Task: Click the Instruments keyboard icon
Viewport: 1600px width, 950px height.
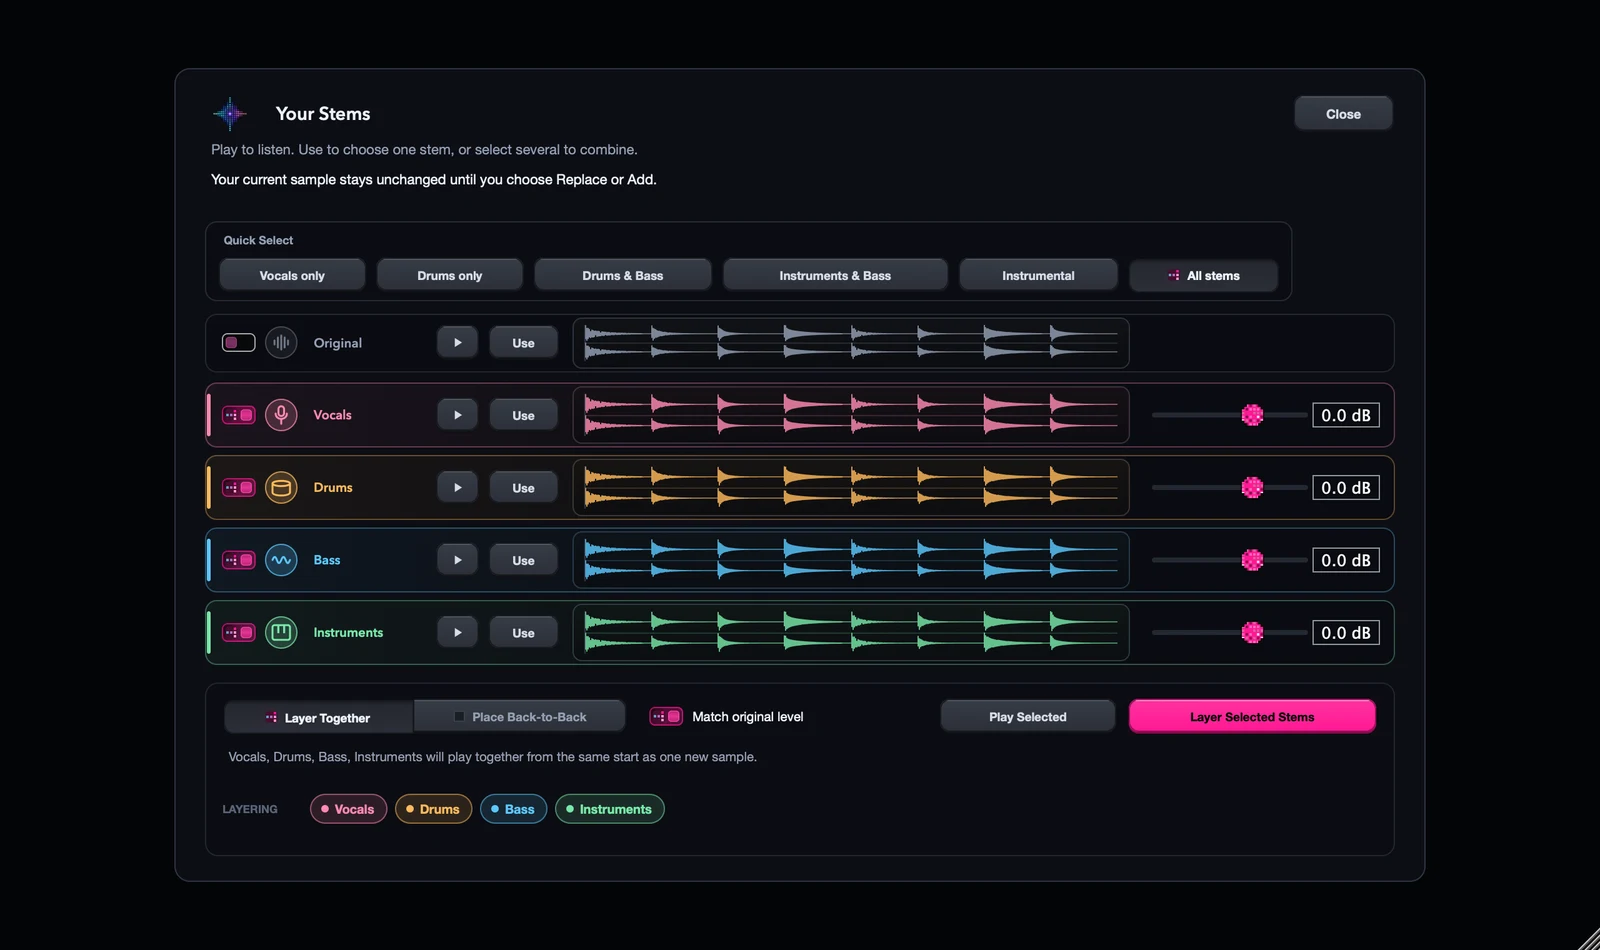Action: 281,633
